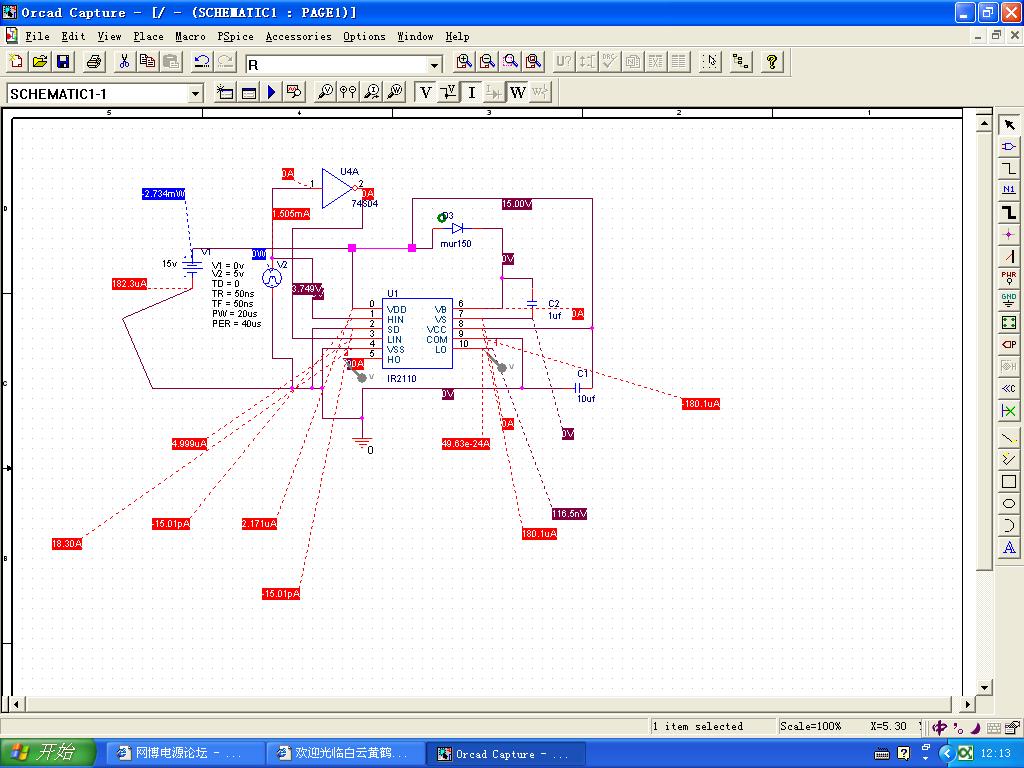
Task: Select the Place Bus Entry tool
Action: [x=1009, y=257]
